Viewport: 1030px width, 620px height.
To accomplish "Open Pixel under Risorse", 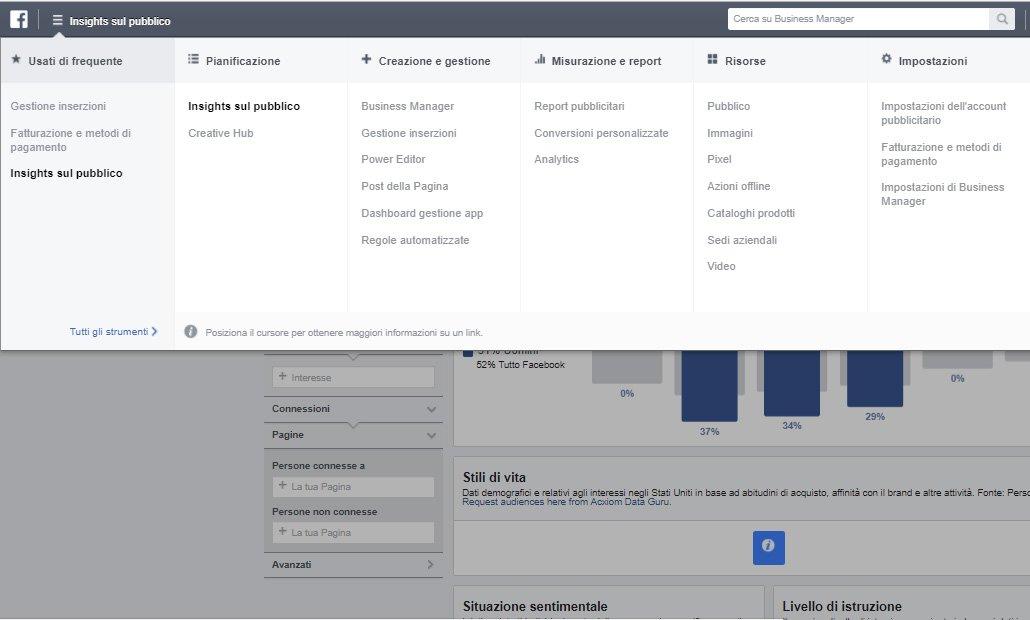I will (x=719, y=160).
